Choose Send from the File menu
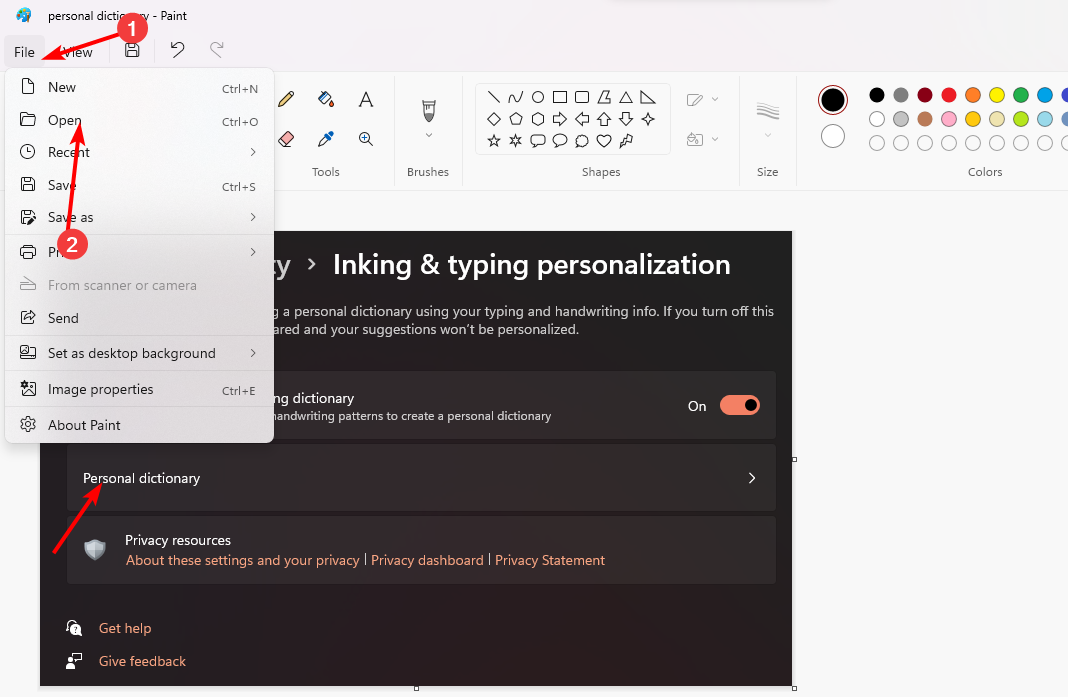Image resolution: width=1068 pixels, height=697 pixels. (x=140, y=318)
